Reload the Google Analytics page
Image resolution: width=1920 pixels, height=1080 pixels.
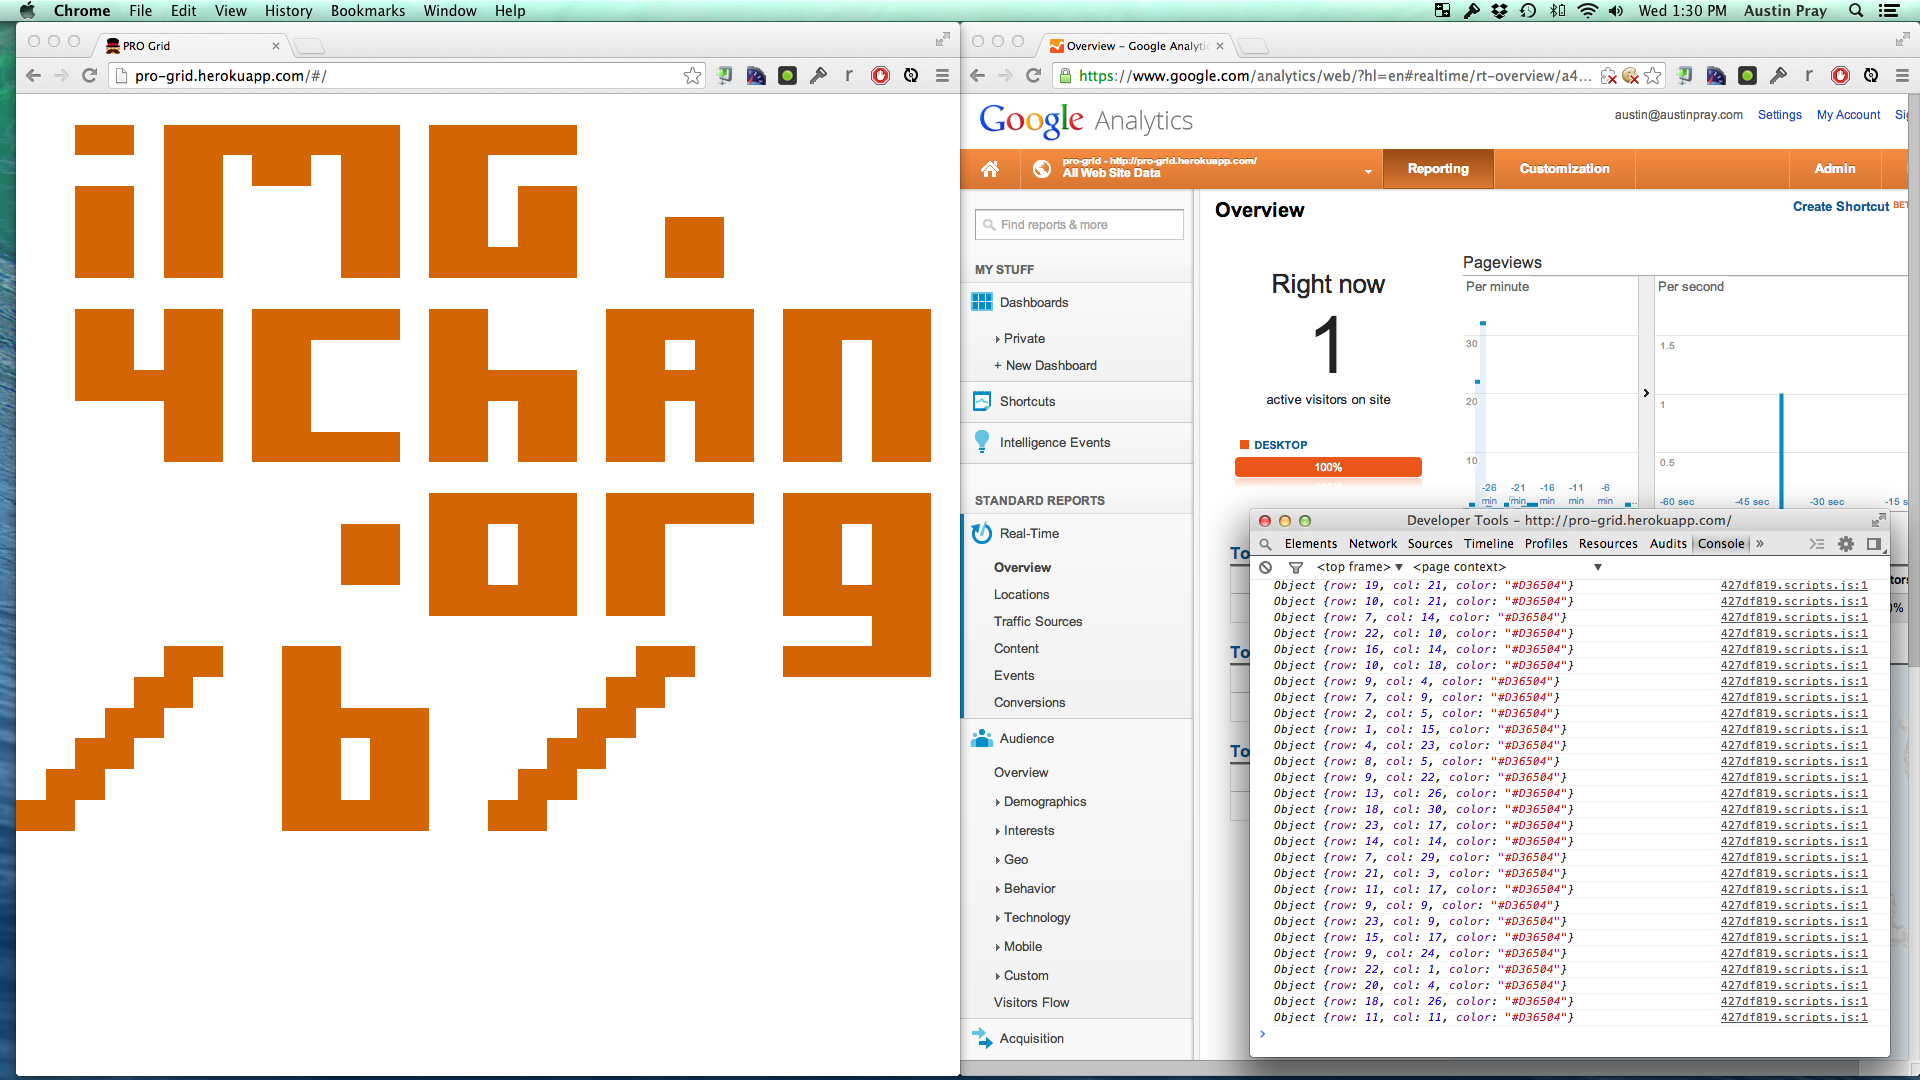point(1033,76)
